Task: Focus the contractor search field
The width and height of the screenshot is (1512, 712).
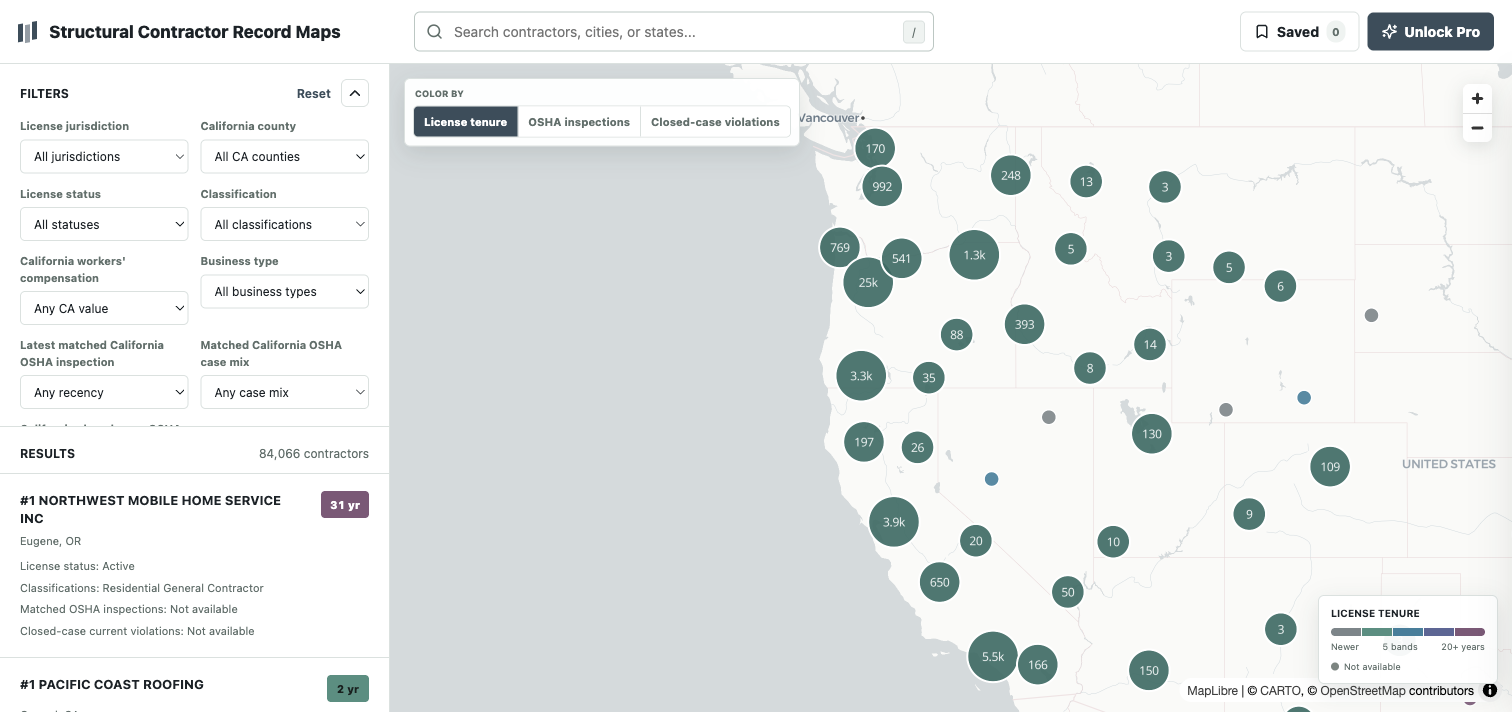Action: click(x=674, y=32)
